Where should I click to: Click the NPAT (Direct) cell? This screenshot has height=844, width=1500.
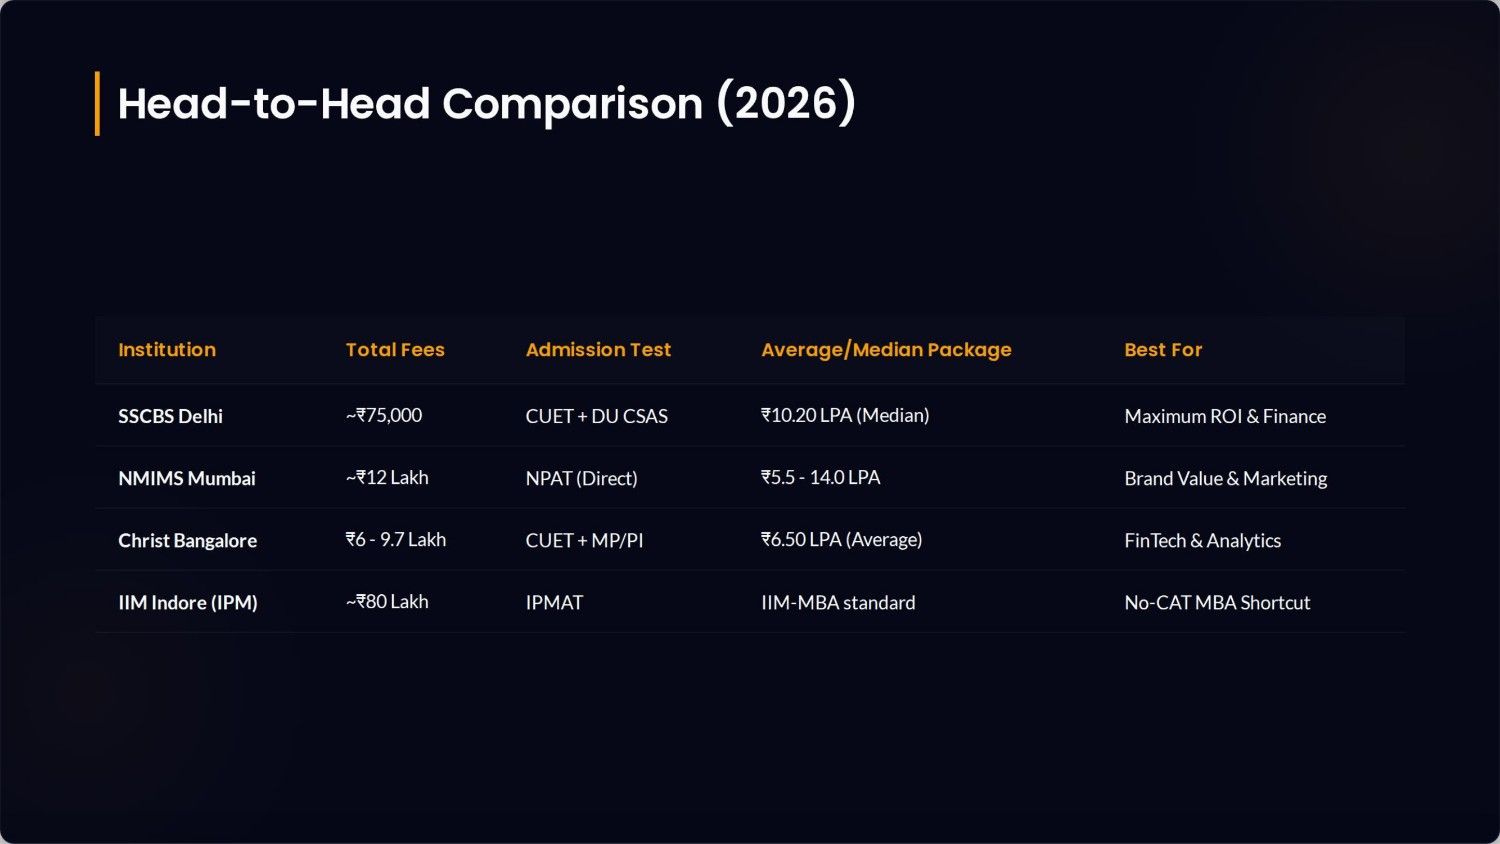click(x=581, y=478)
